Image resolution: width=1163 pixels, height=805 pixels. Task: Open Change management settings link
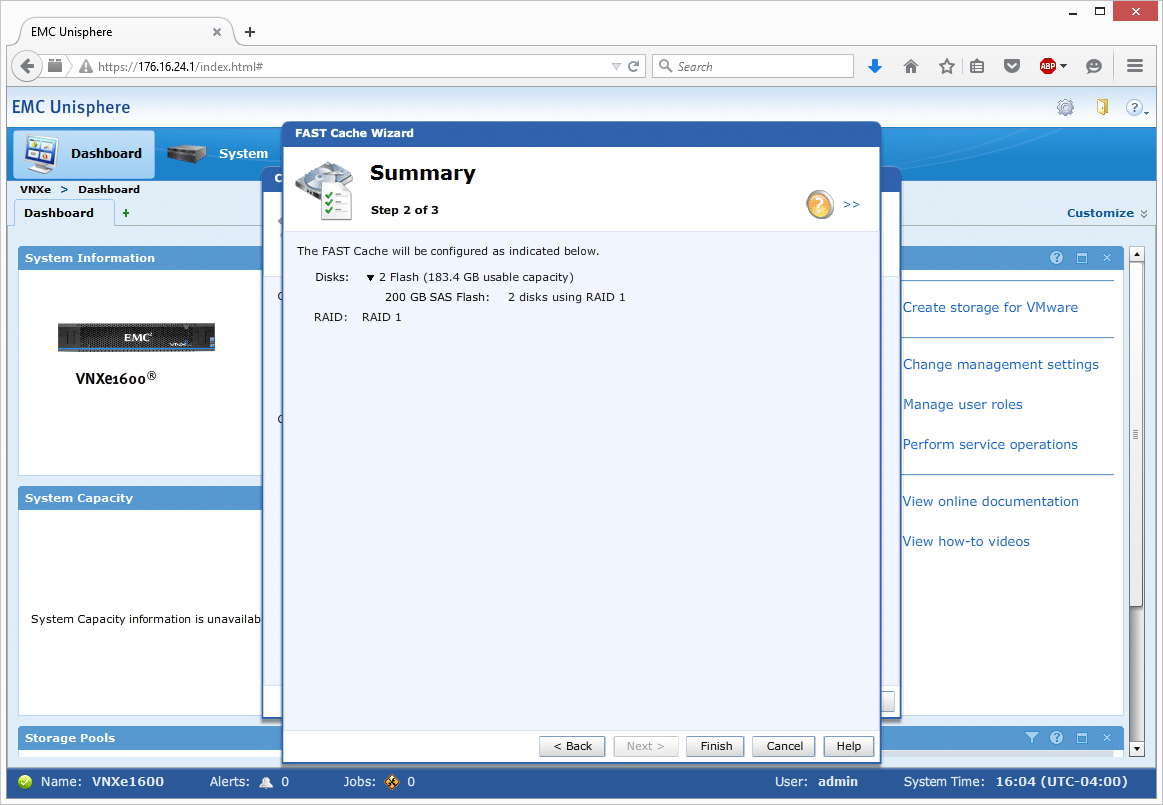tap(1001, 364)
